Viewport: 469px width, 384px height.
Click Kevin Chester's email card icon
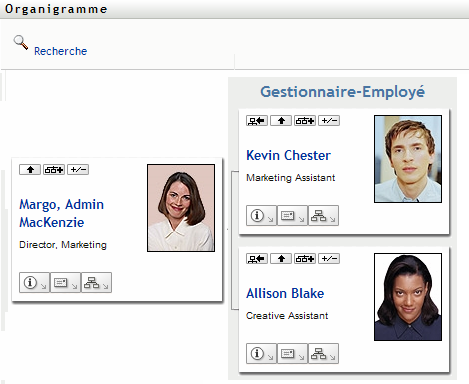[292, 216]
